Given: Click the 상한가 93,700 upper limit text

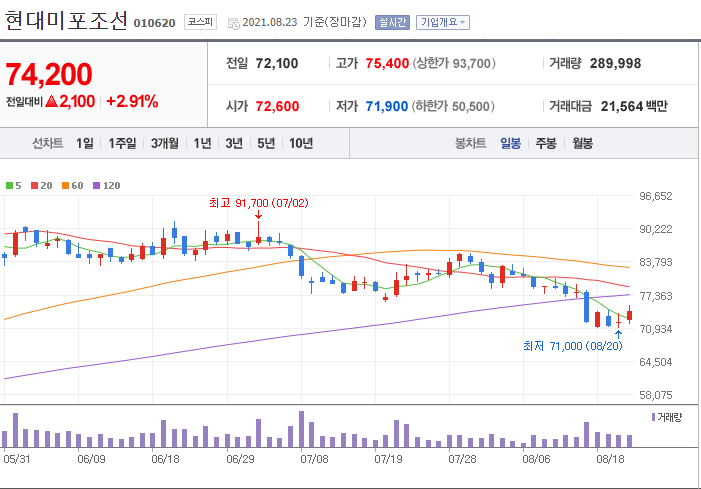Looking at the screenshot, I should point(454,63).
